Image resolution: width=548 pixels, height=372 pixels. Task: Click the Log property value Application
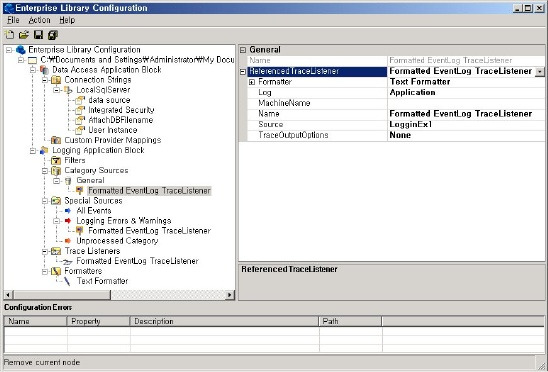412,93
